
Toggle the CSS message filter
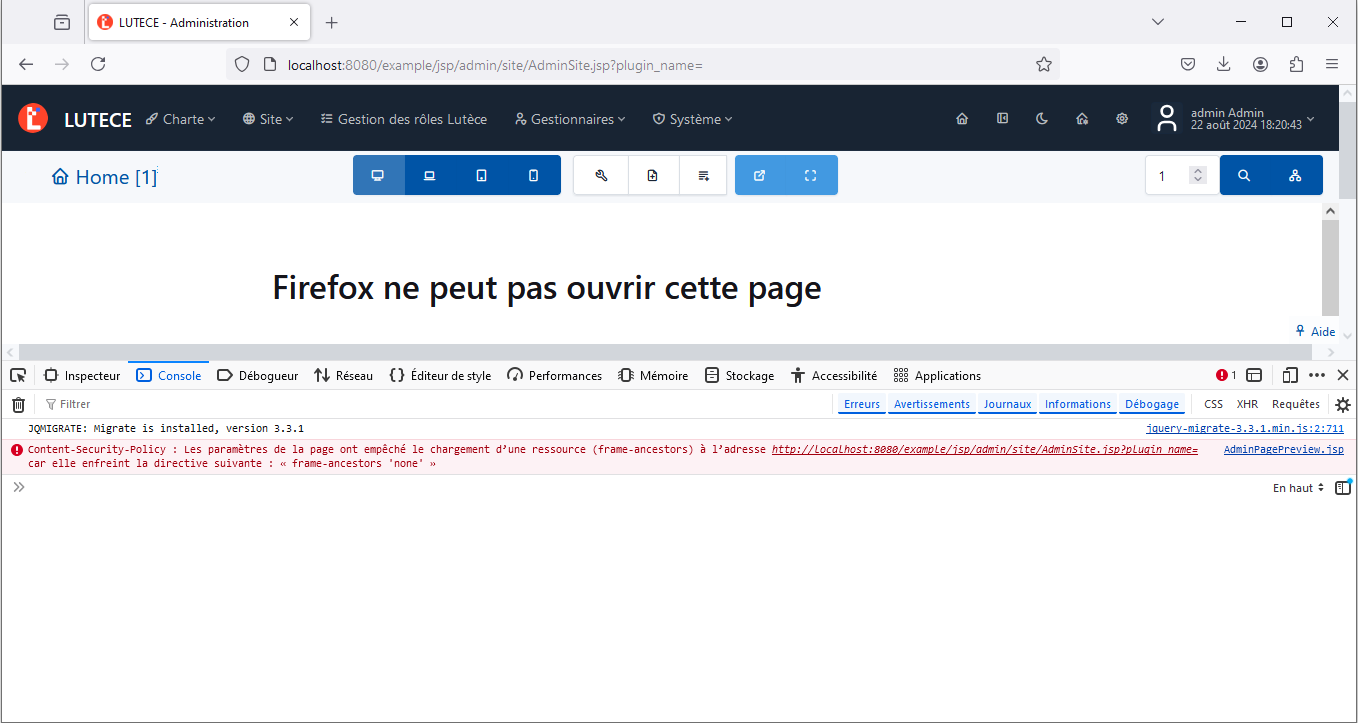[1212, 403]
